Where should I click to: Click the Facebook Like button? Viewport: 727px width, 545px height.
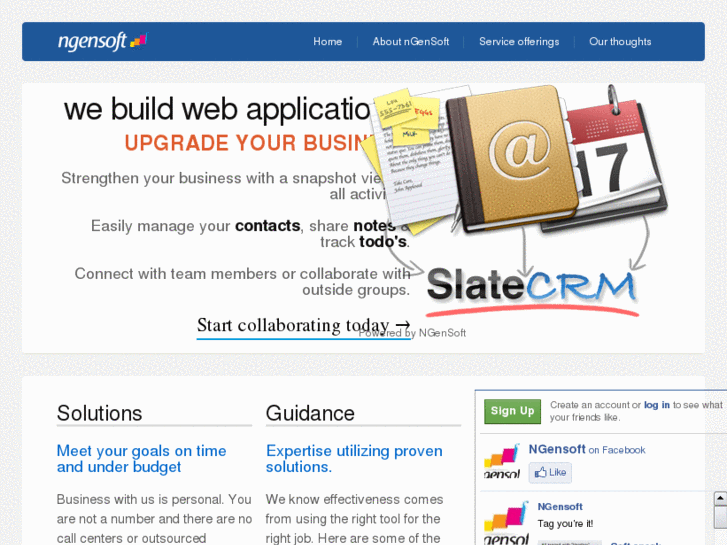(550, 473)
